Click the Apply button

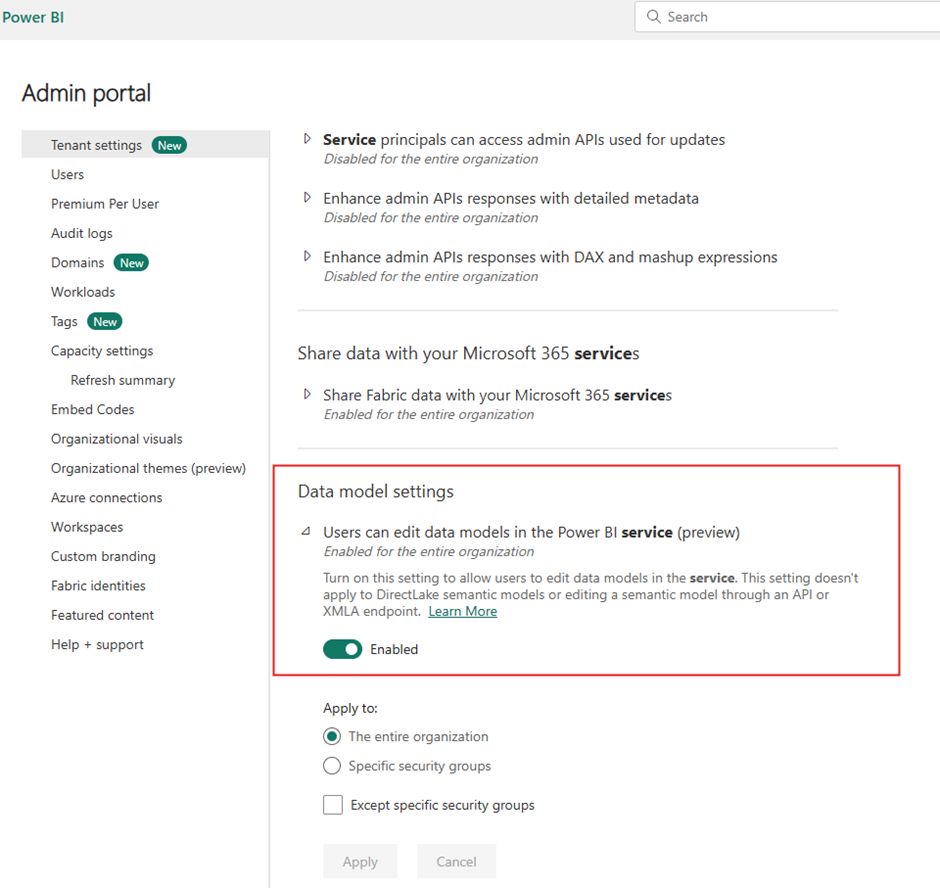360,862
